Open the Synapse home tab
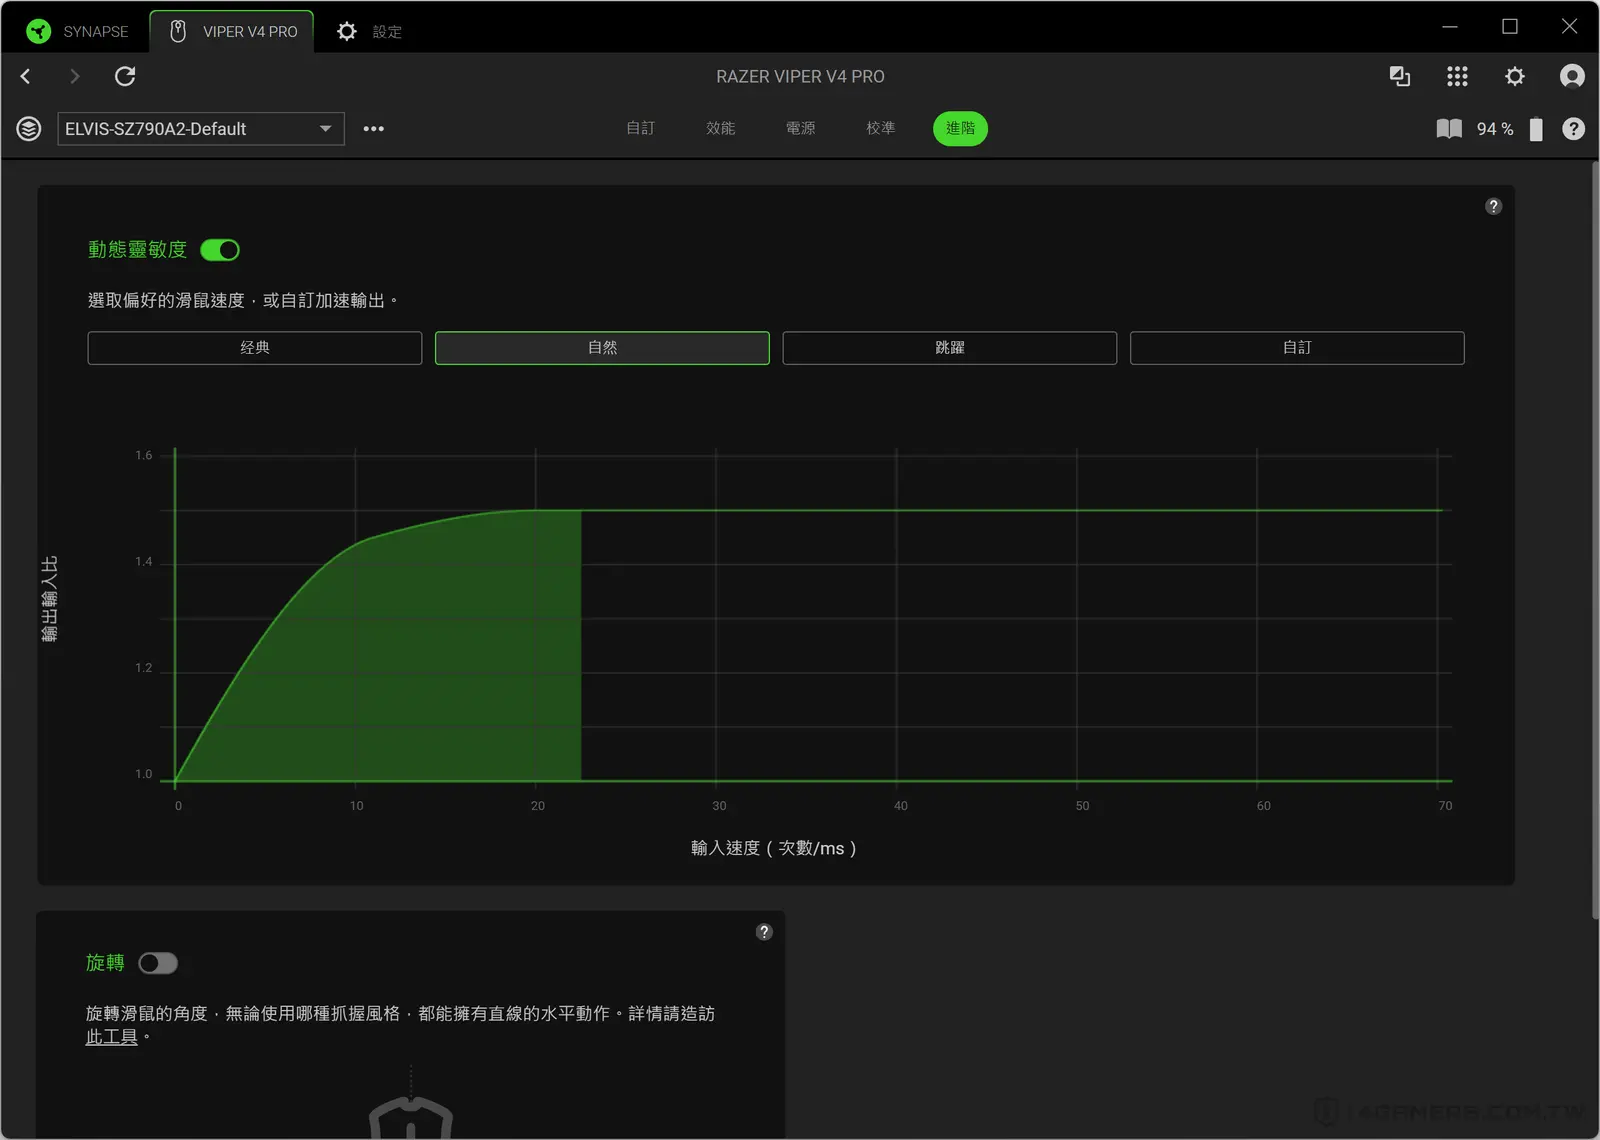The height and width of the screenshot is (1140, 1600). (x=77, y=31)
